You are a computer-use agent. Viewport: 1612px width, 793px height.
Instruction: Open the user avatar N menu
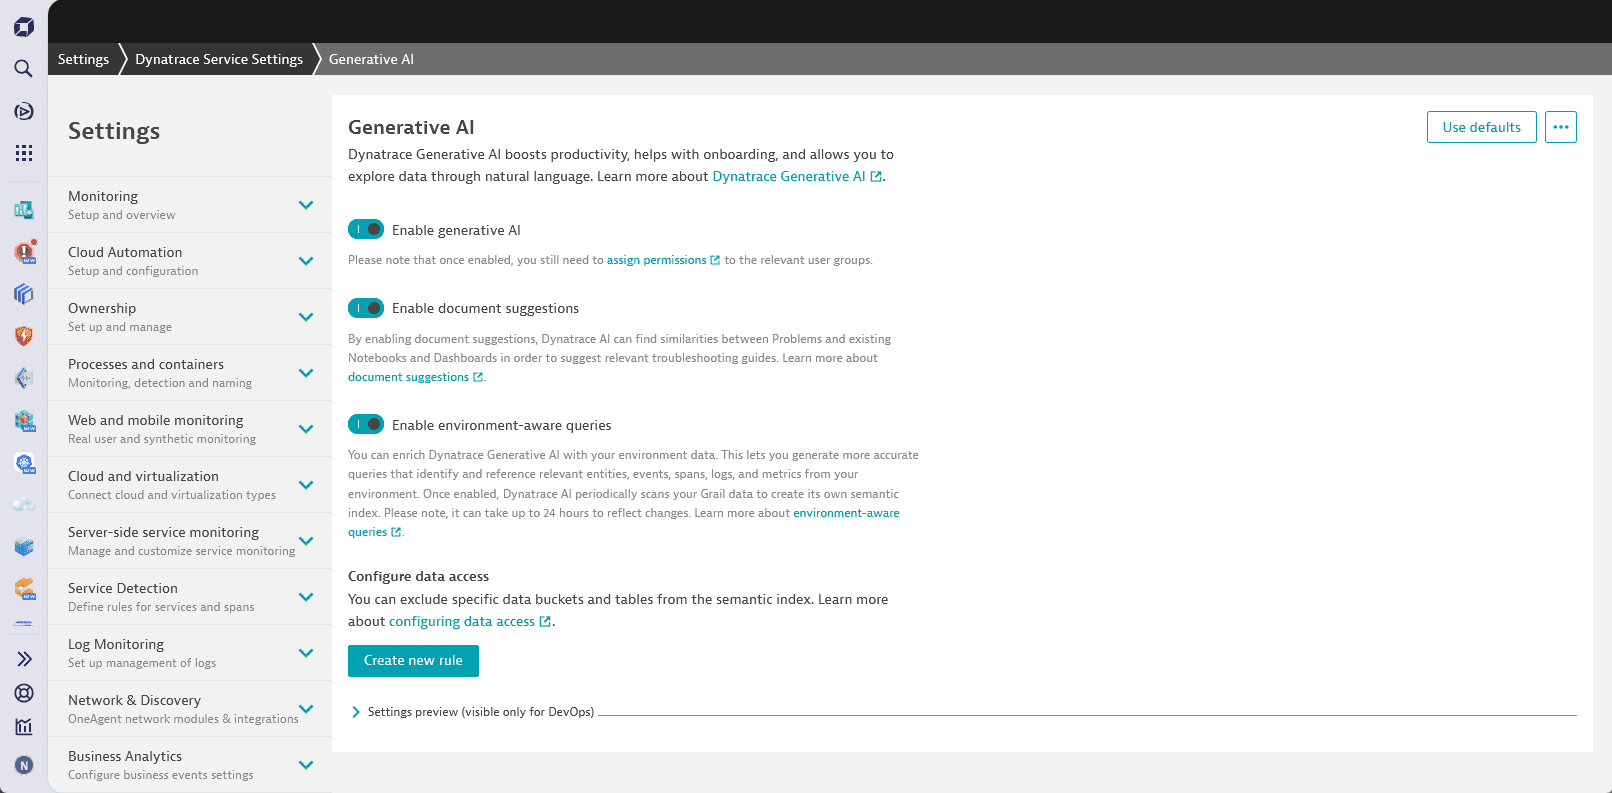click(24, 765)
